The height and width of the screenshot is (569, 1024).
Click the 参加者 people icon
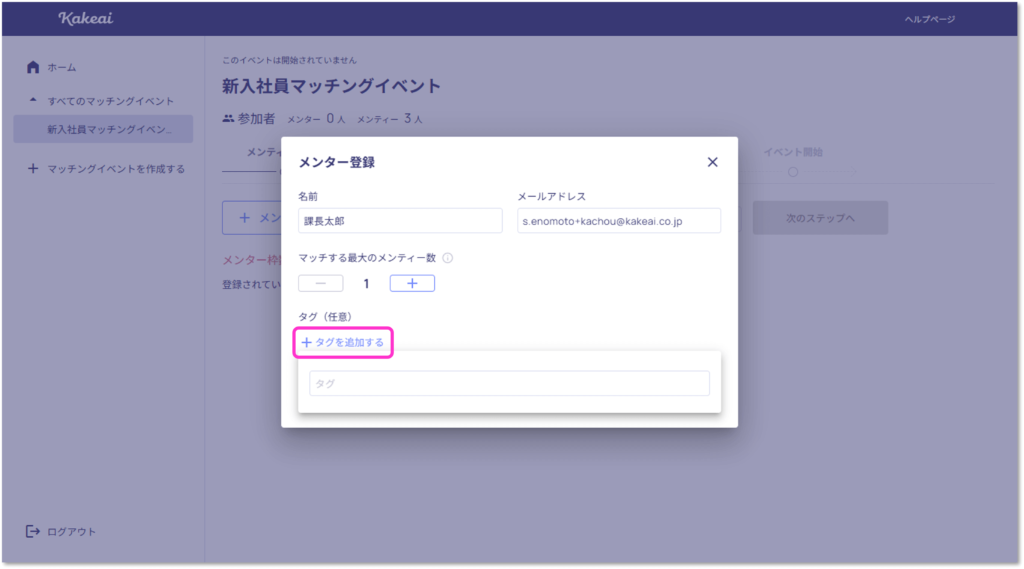tap(229, 119)
